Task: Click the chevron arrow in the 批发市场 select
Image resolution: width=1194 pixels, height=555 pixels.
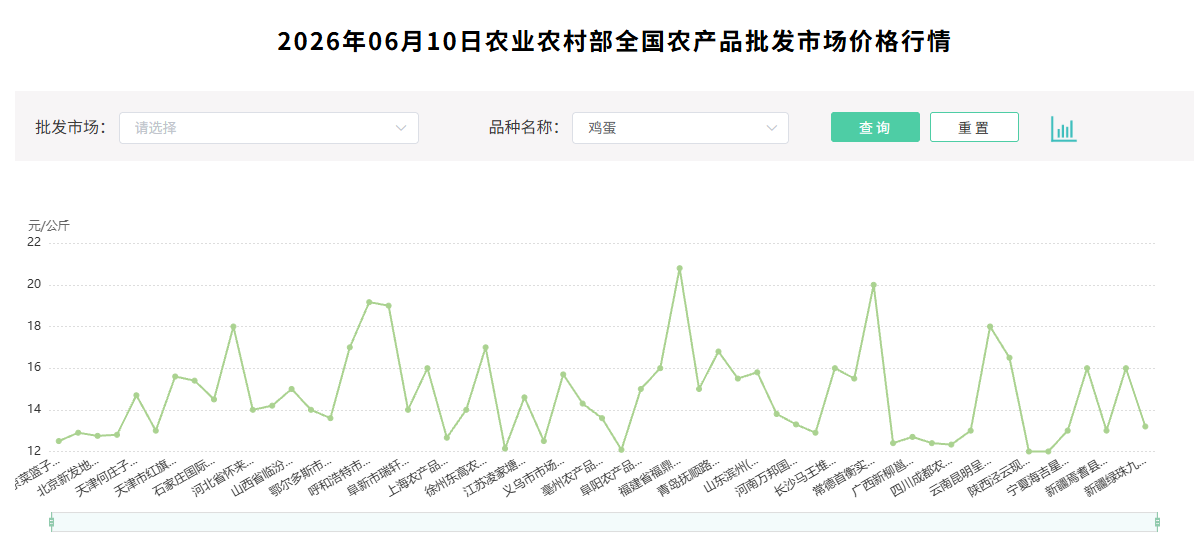Action: point(401,128)
